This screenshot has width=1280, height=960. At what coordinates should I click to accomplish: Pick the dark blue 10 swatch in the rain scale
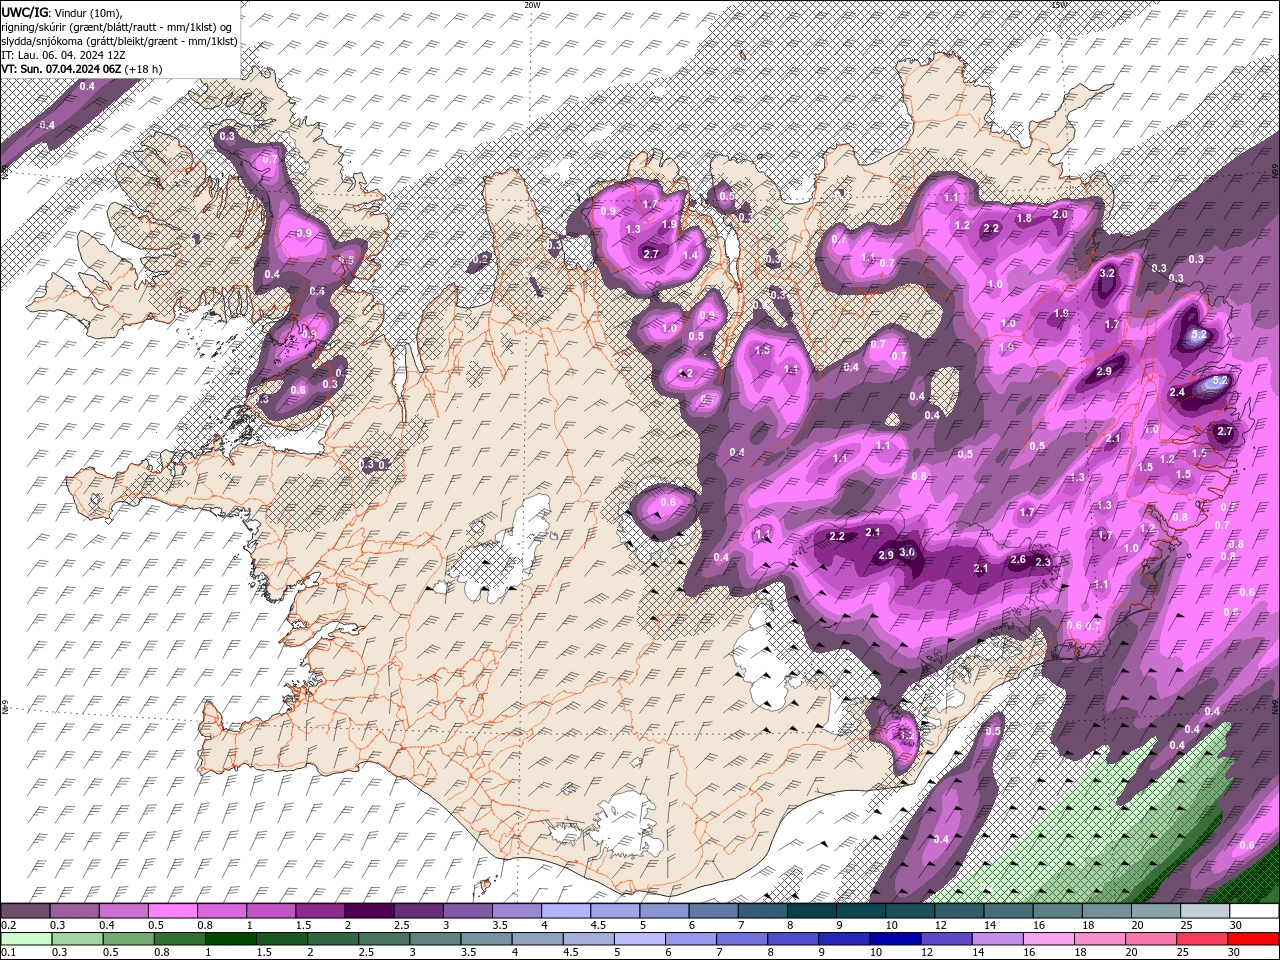tap(894, 939)
